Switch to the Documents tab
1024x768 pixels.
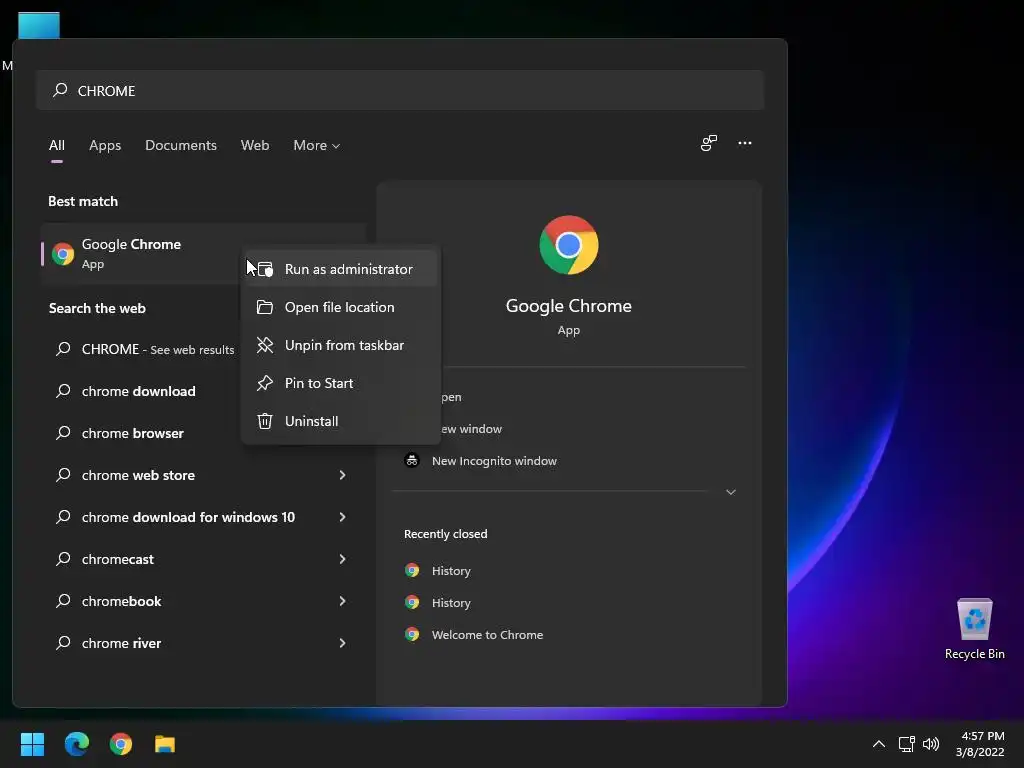[181, 146]
